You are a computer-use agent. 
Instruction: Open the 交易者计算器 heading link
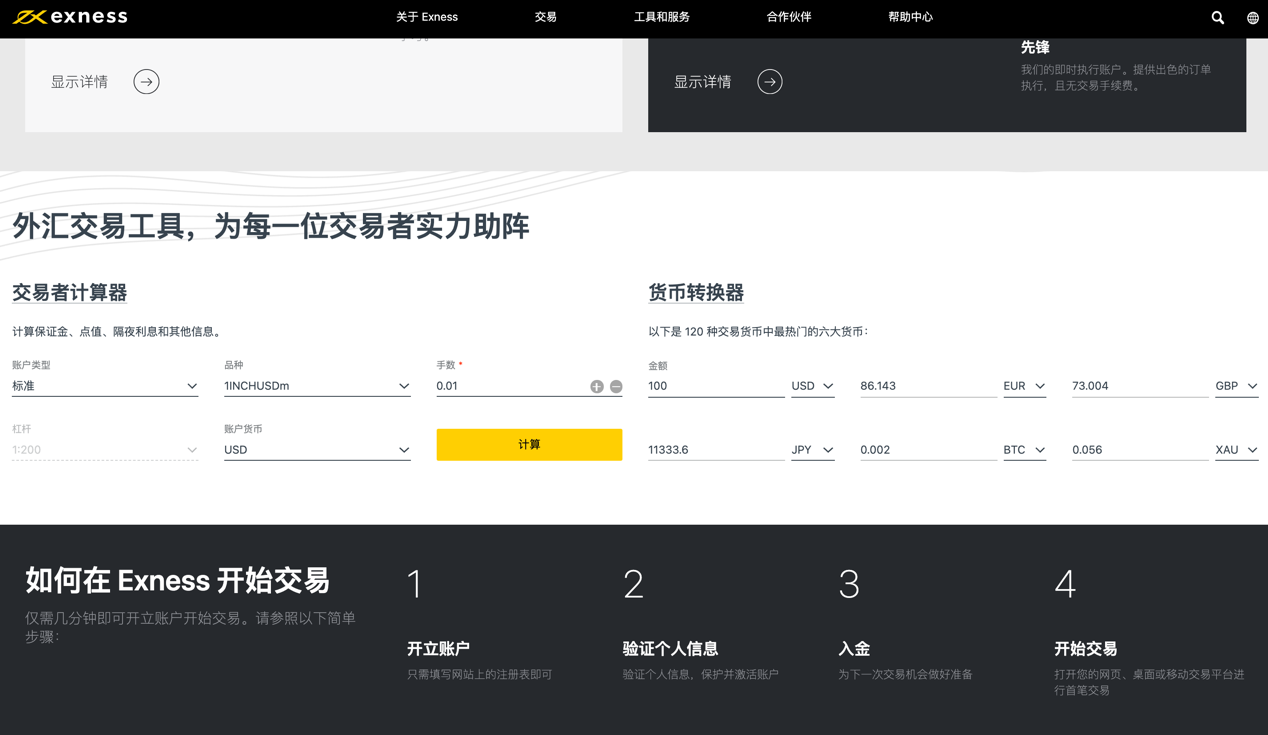click(x=70, y=293)
